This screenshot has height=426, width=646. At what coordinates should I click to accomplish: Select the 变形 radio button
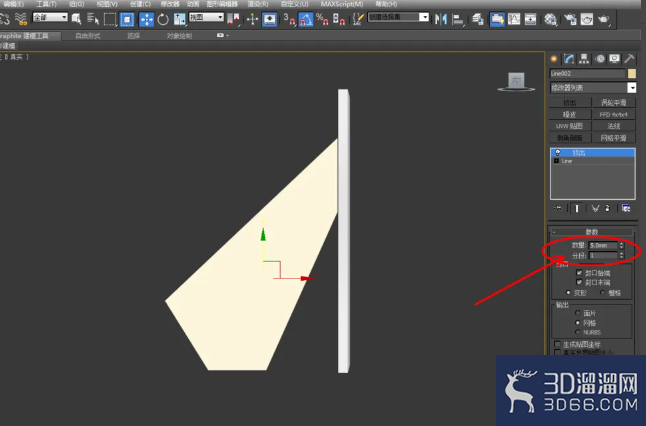point(569,293)
